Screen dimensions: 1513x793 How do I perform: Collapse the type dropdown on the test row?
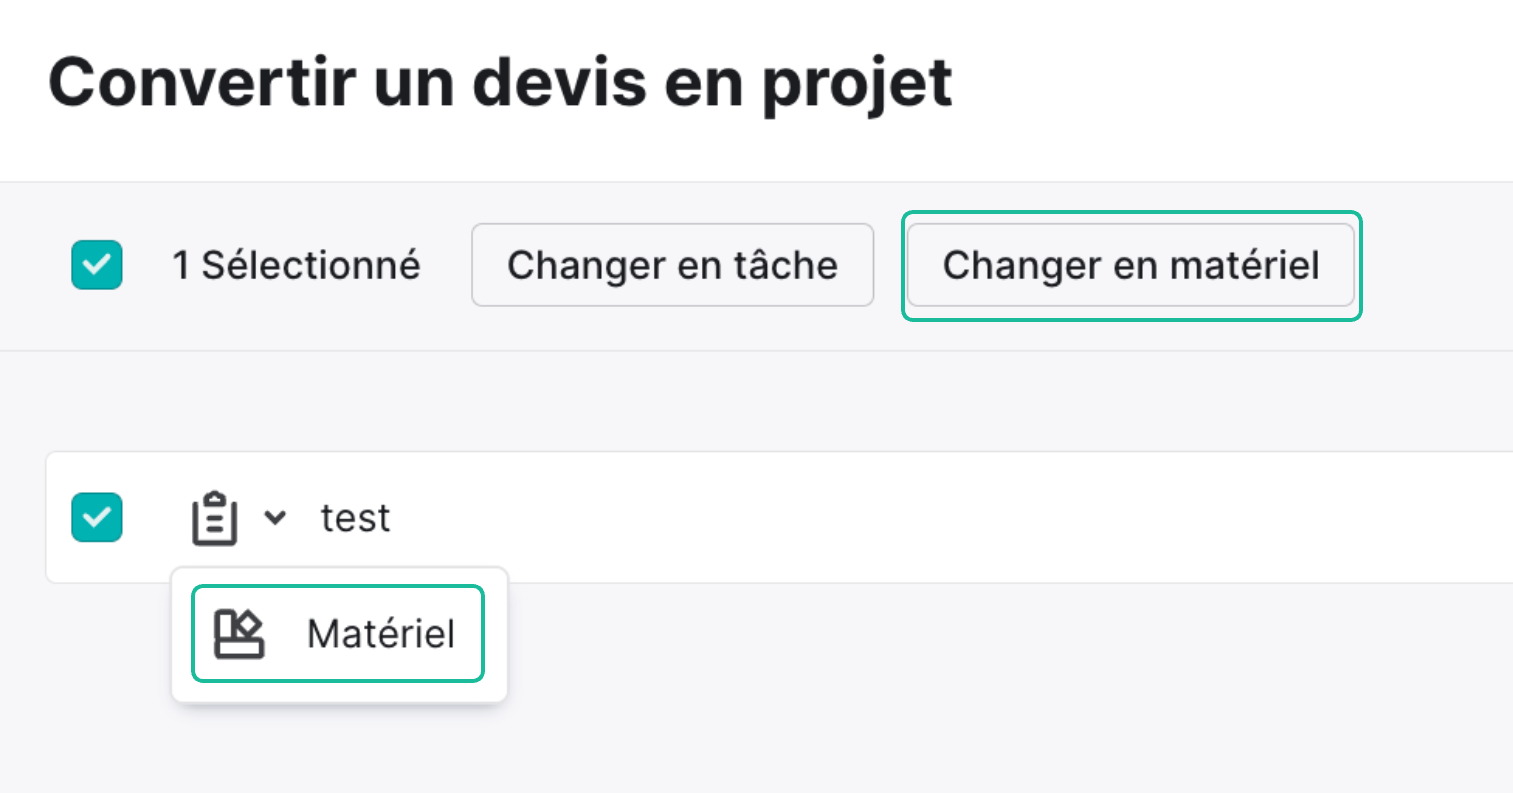pos(275,518)
